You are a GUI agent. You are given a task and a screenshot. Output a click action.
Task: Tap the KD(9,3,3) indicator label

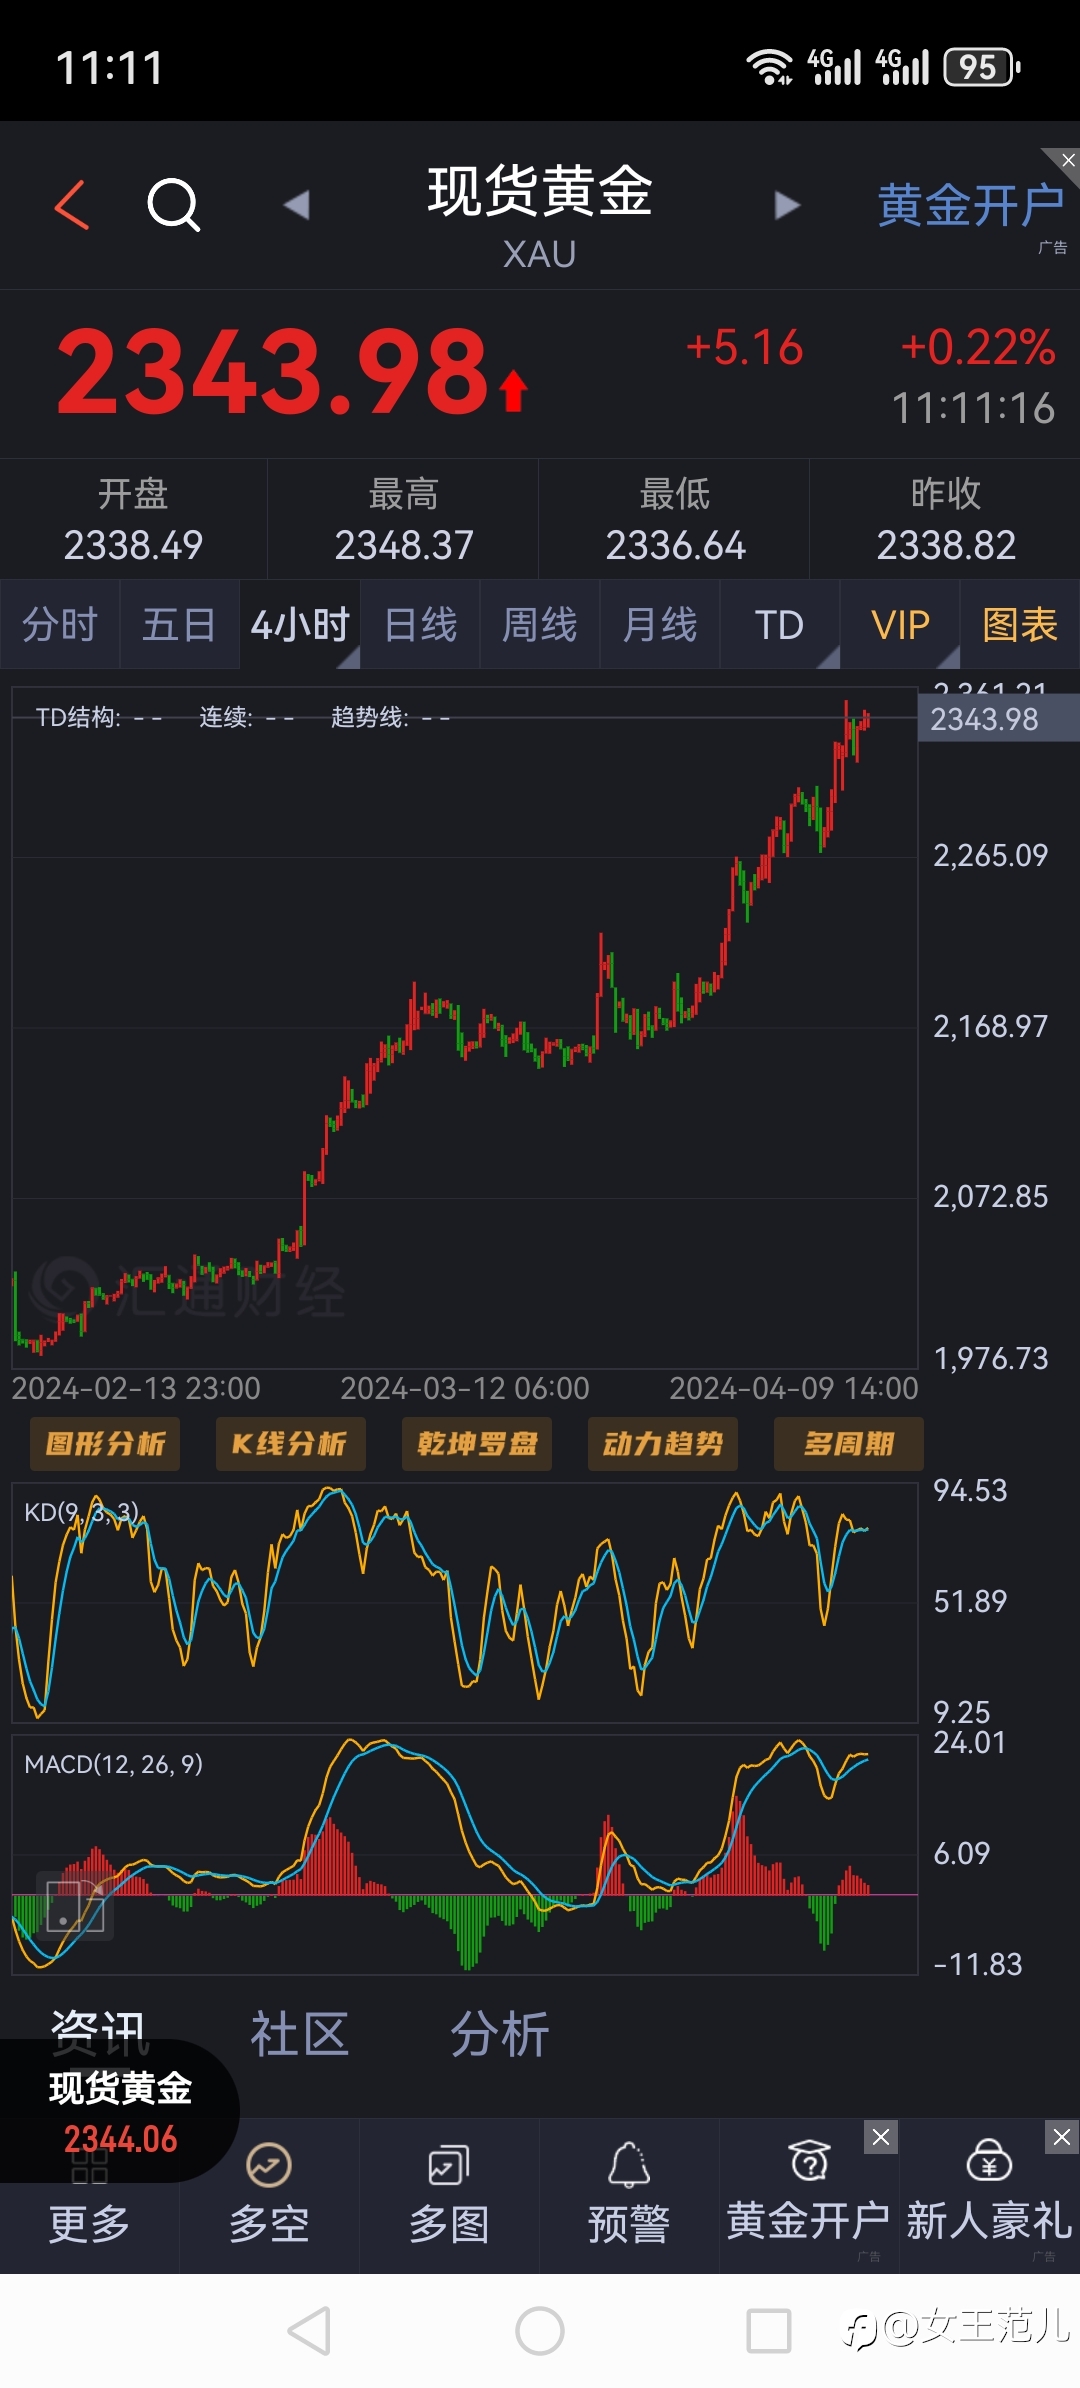81,1512
